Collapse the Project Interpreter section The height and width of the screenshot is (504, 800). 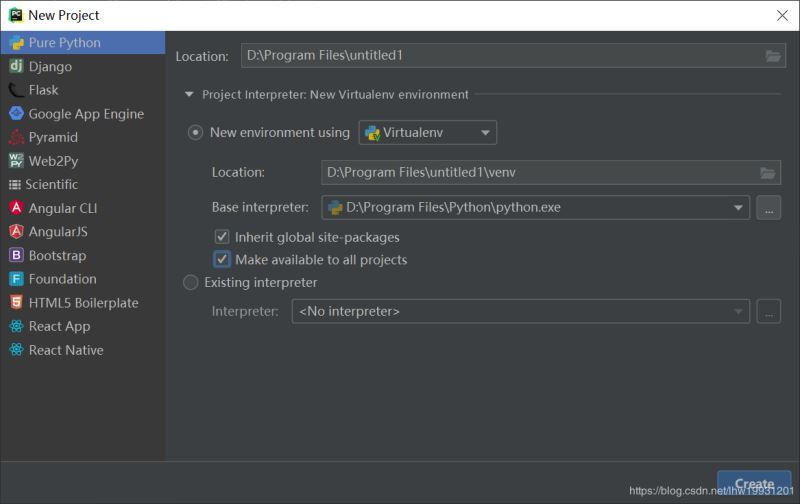[188, 95]
